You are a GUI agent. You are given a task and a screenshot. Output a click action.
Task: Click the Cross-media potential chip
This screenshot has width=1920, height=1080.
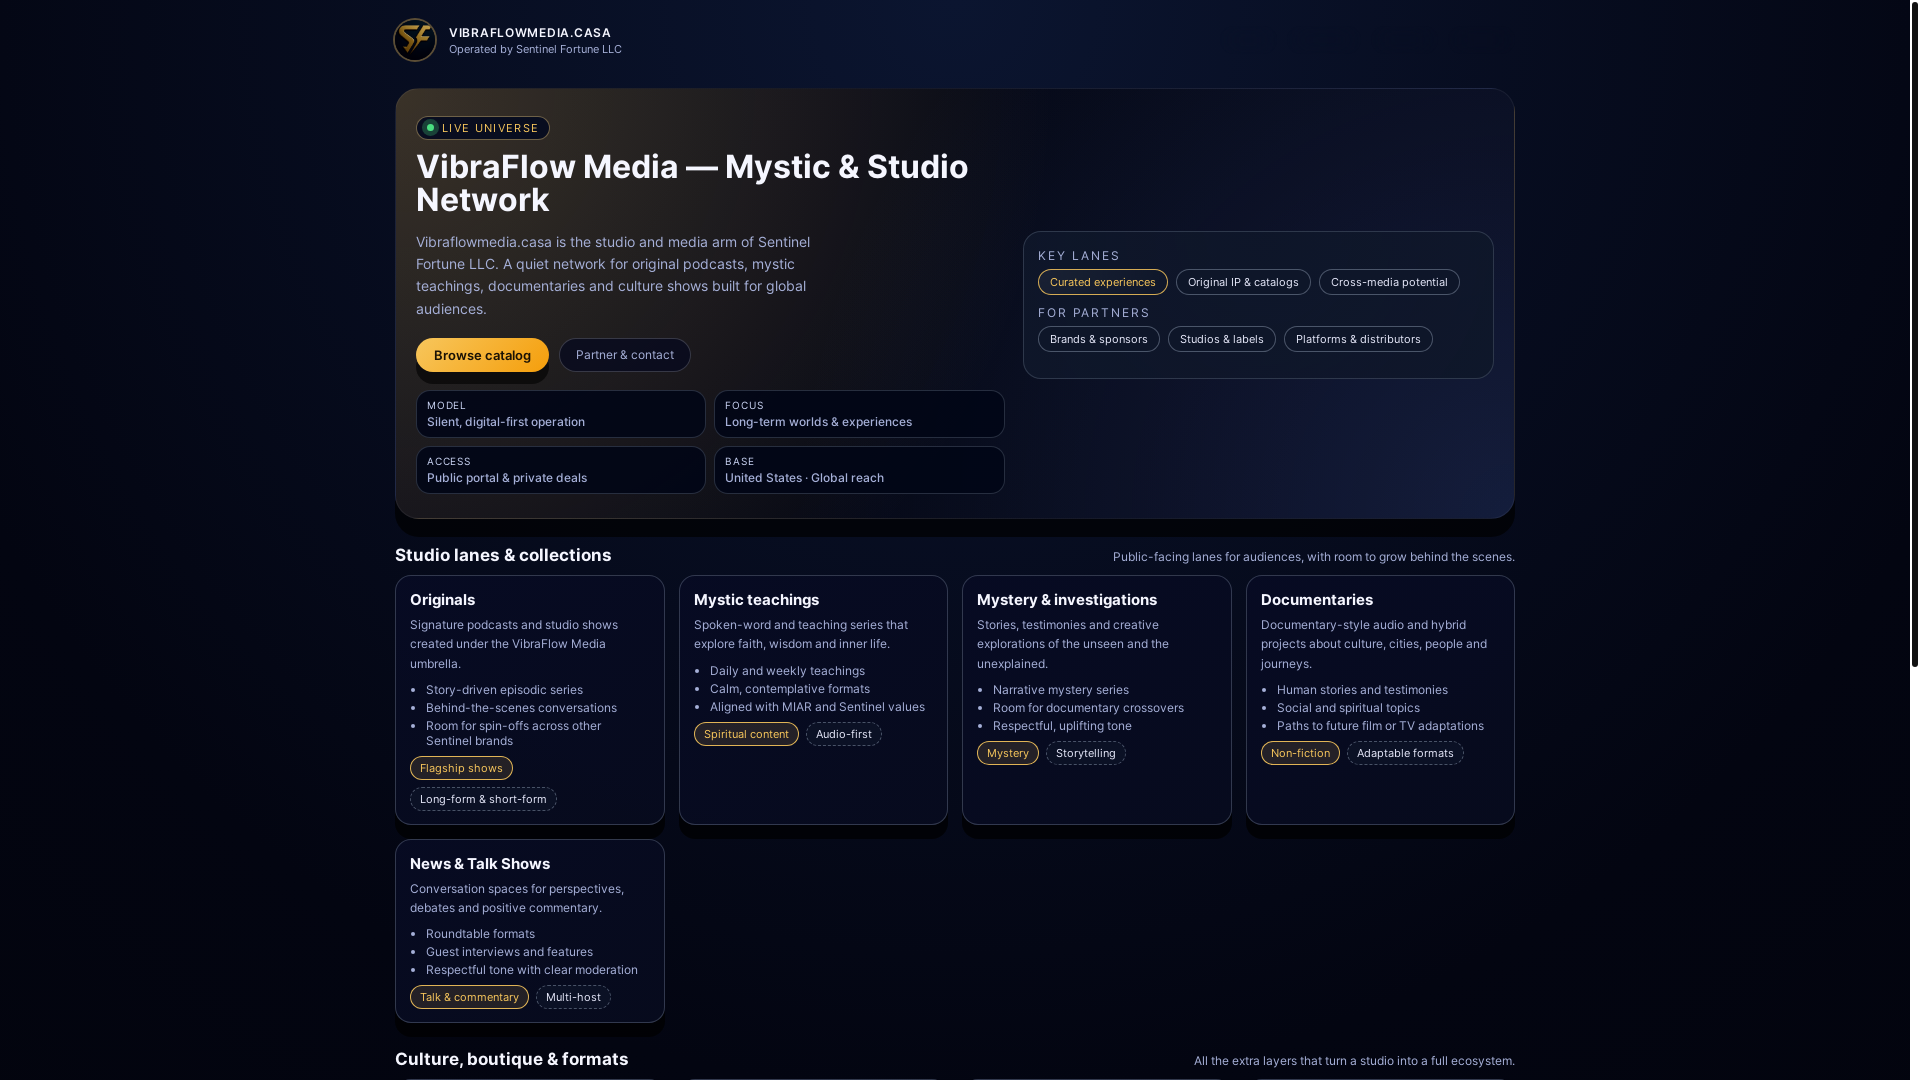pos(1389,282)
